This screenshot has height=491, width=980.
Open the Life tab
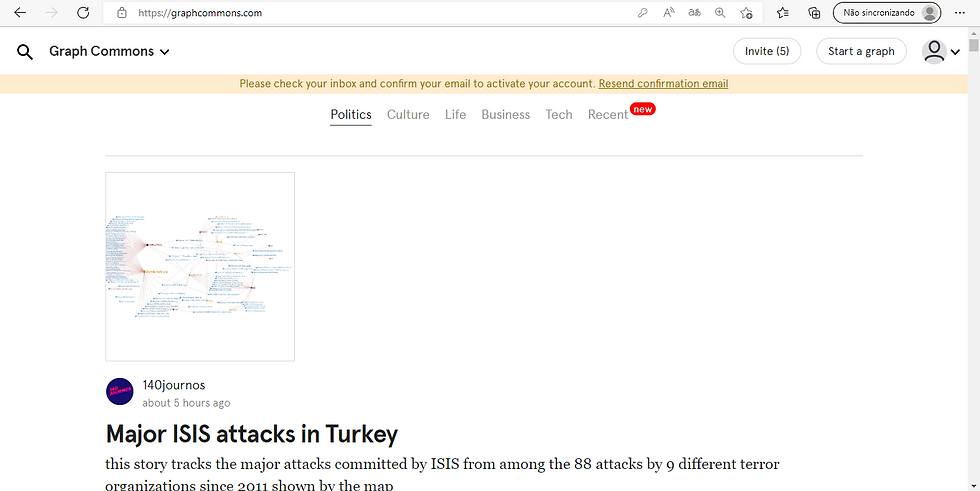click(x=456, y=114)
